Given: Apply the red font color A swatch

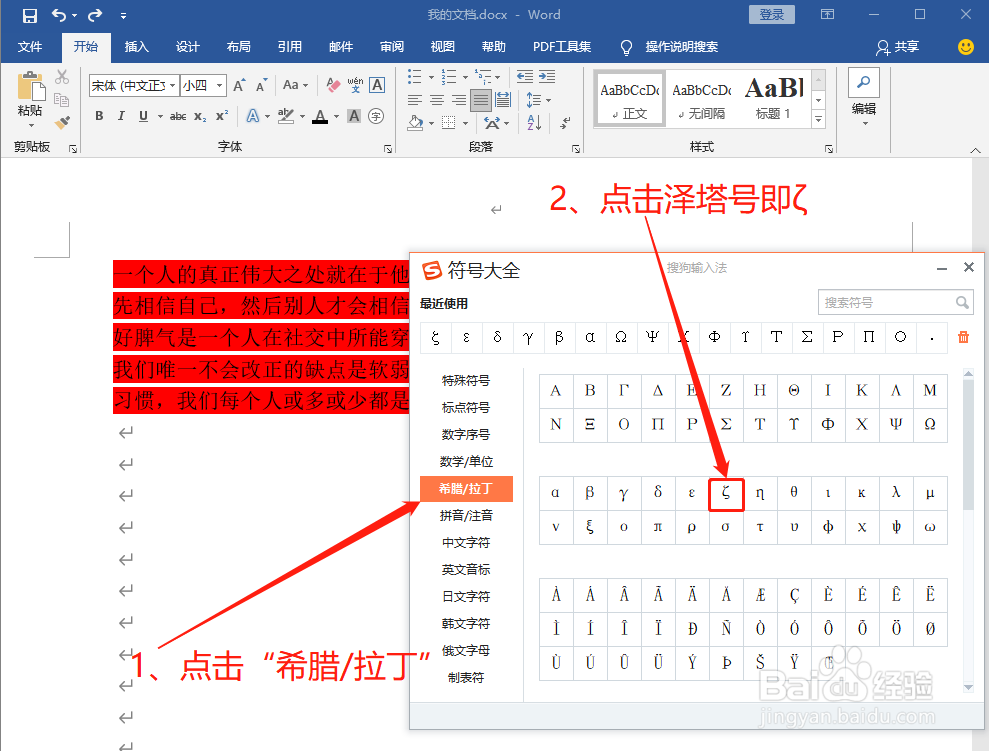Looking at the screenshot, I should [320, 116].
